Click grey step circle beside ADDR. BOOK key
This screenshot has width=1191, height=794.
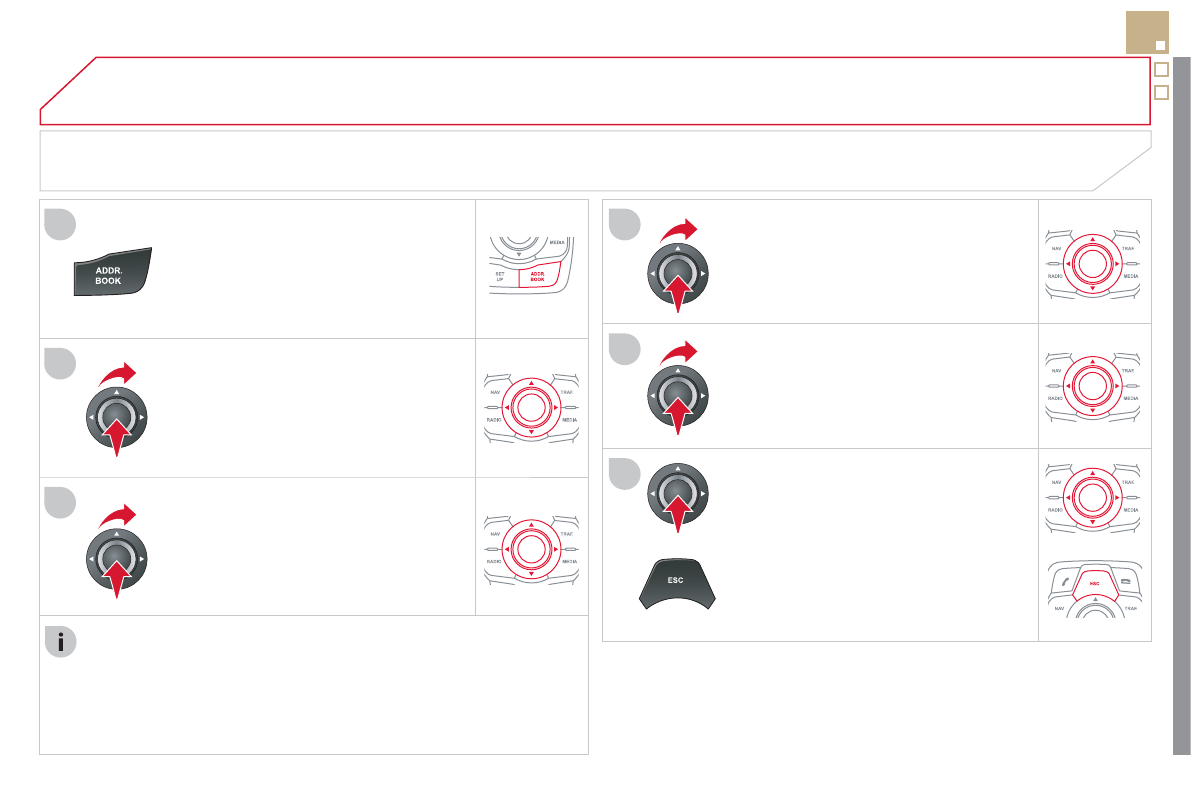(x=60, y=224)
